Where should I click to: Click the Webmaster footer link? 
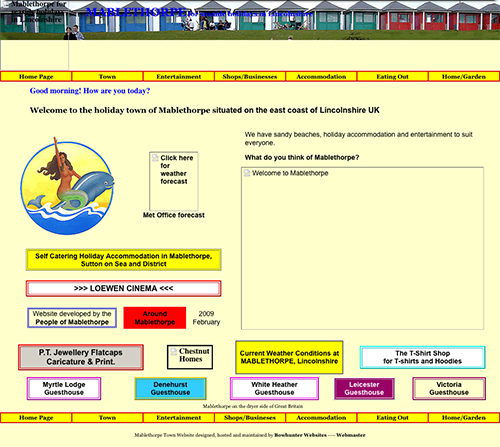click(x=351, y=435)
